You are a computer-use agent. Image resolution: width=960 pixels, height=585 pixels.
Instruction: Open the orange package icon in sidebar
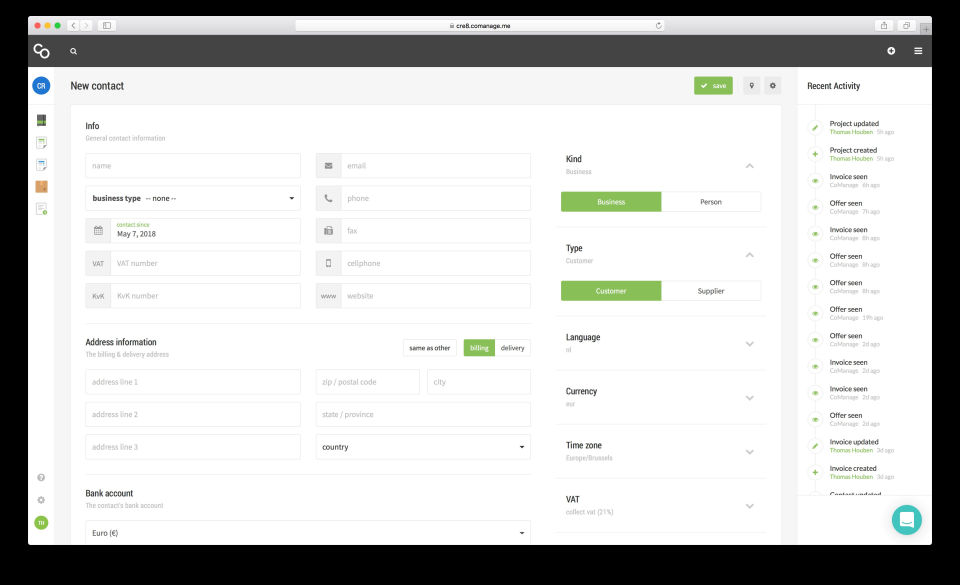pos(42,187)
